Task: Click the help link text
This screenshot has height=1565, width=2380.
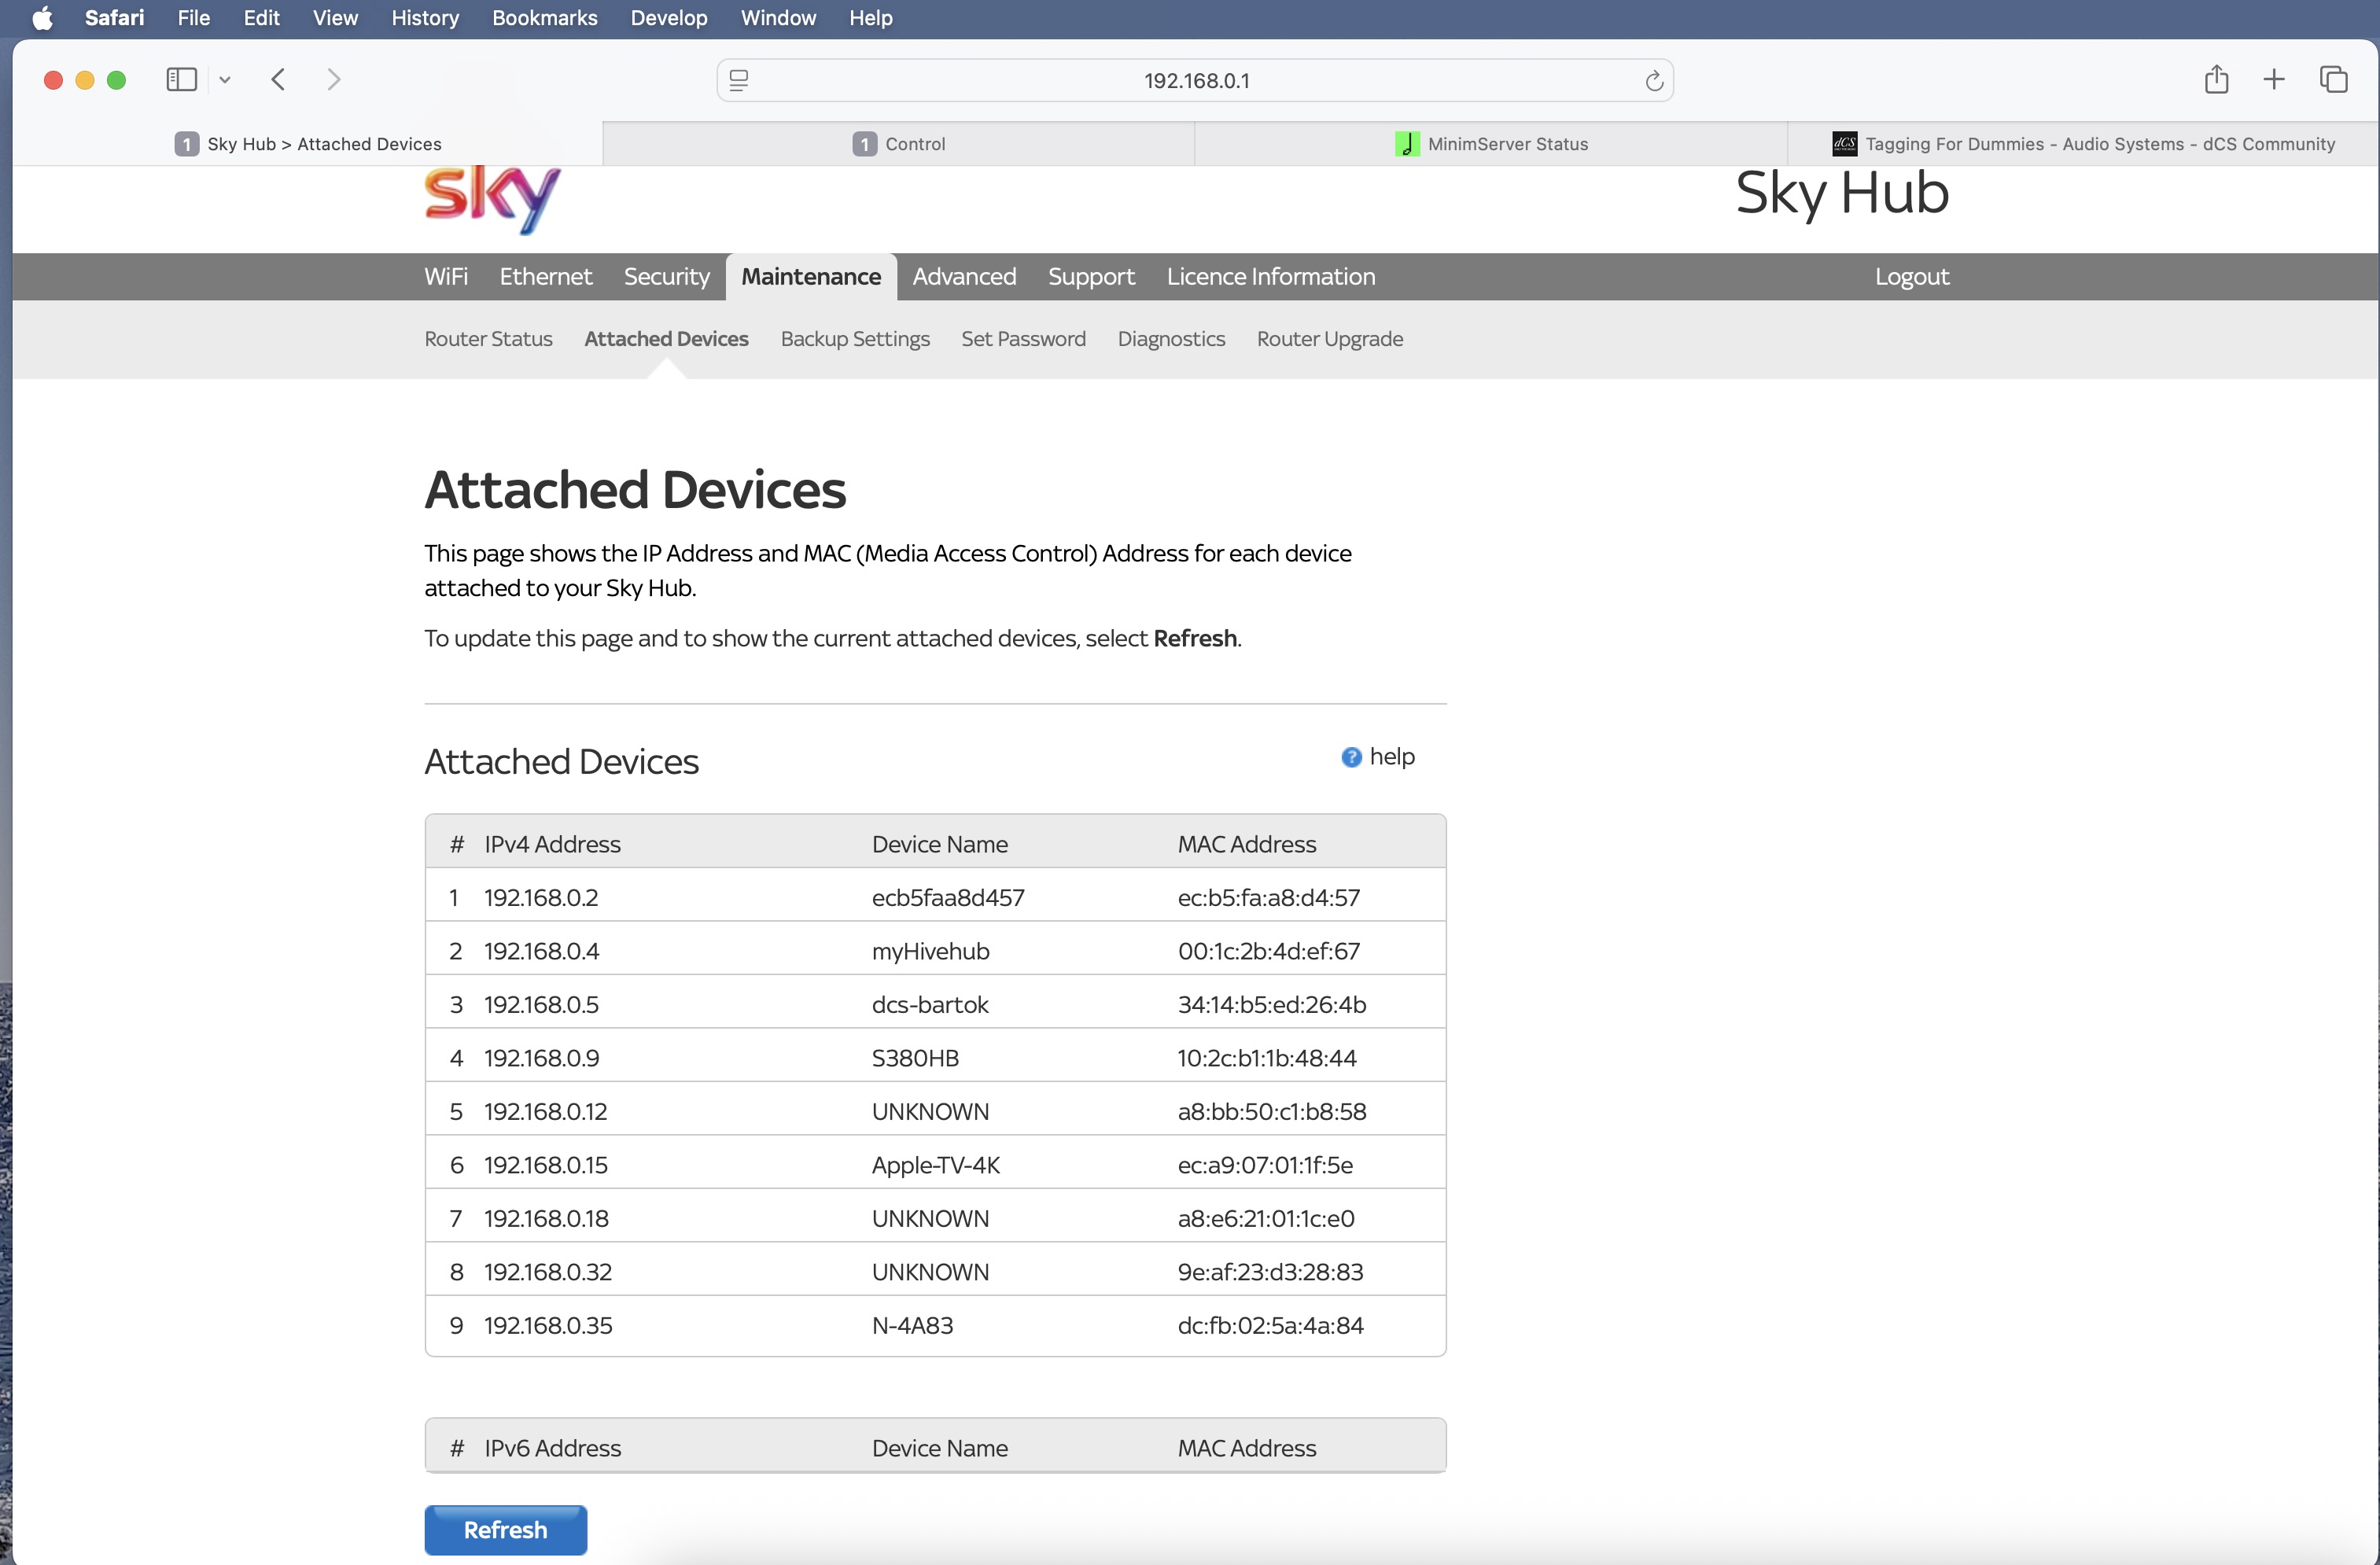Action: (x=1392, y=757)
